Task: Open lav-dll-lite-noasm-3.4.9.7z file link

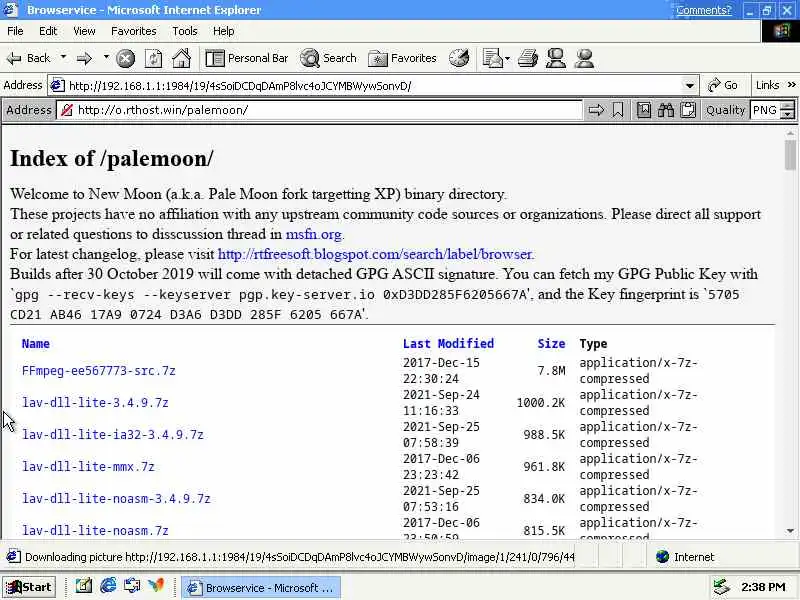Action: coord(116,498)
